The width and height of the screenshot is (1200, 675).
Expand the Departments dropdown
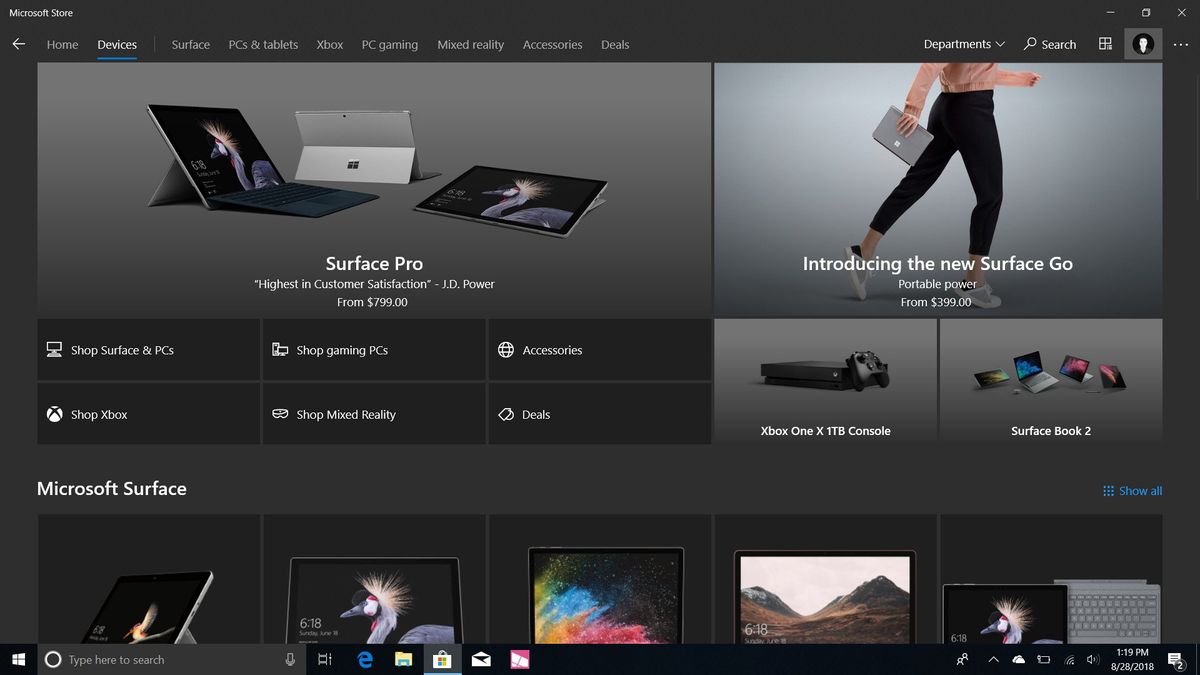pos(964,44)
